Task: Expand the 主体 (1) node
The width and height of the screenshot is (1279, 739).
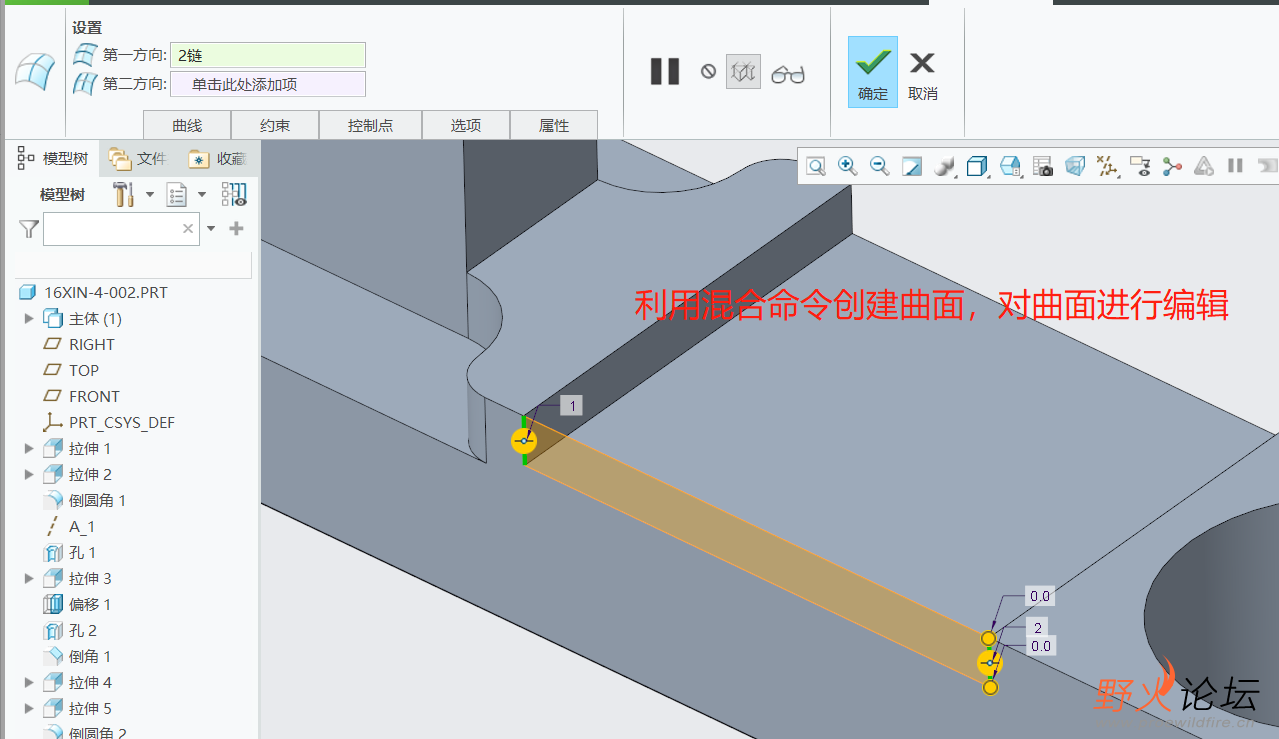Action: click(x=29, y=318)
